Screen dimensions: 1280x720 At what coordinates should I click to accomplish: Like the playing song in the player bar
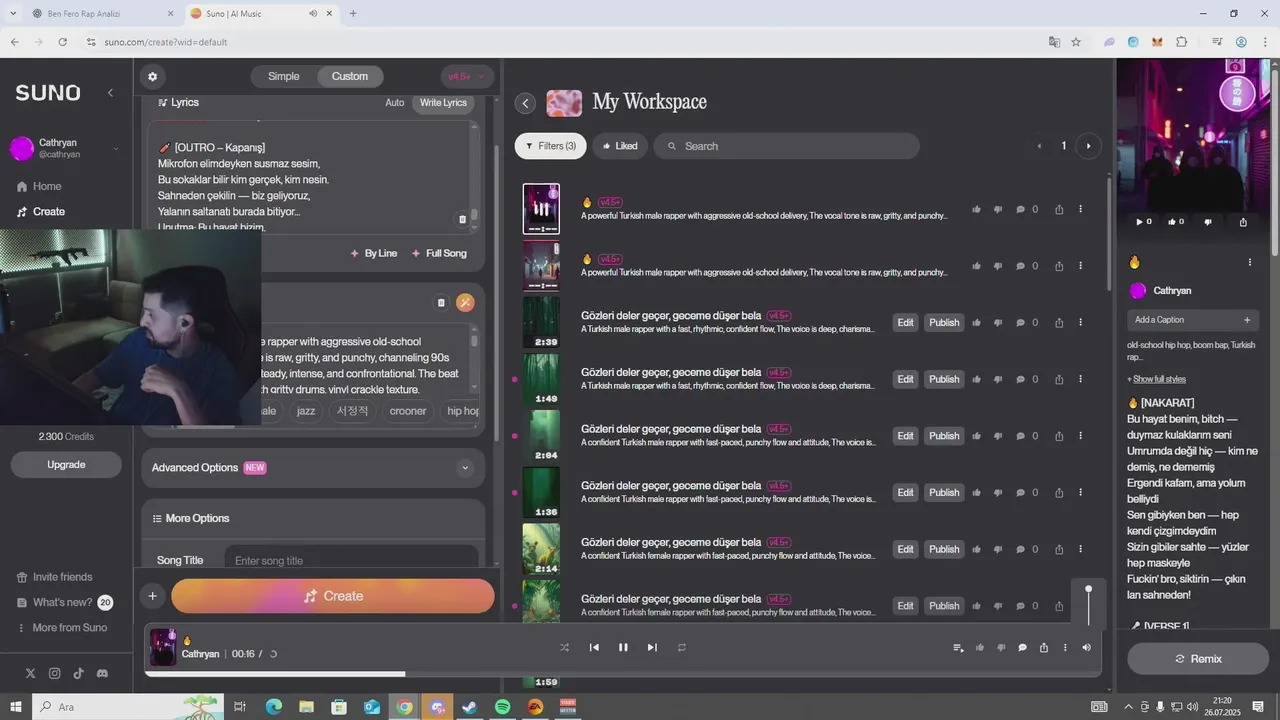pos(980,648)
